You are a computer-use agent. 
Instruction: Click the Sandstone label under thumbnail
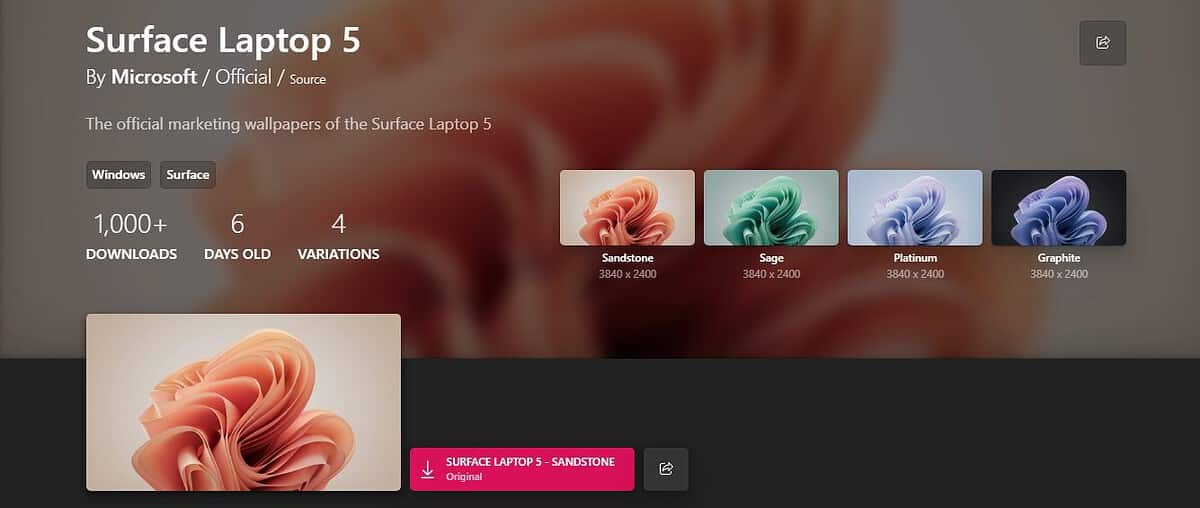pos(627,258)
